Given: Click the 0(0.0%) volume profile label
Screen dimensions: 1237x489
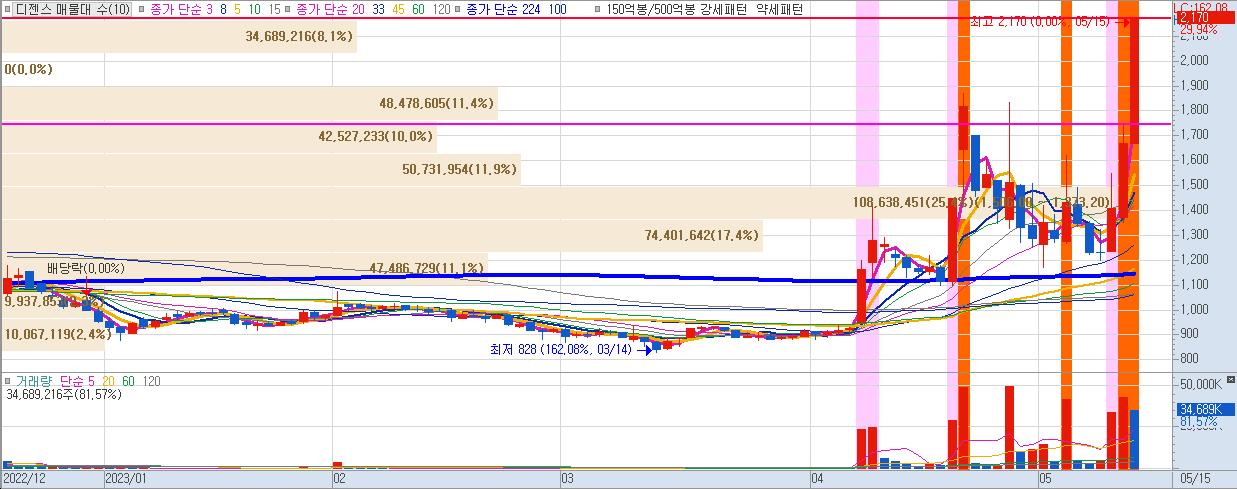Looking at the screenshot, I should (x=28, y=70).
